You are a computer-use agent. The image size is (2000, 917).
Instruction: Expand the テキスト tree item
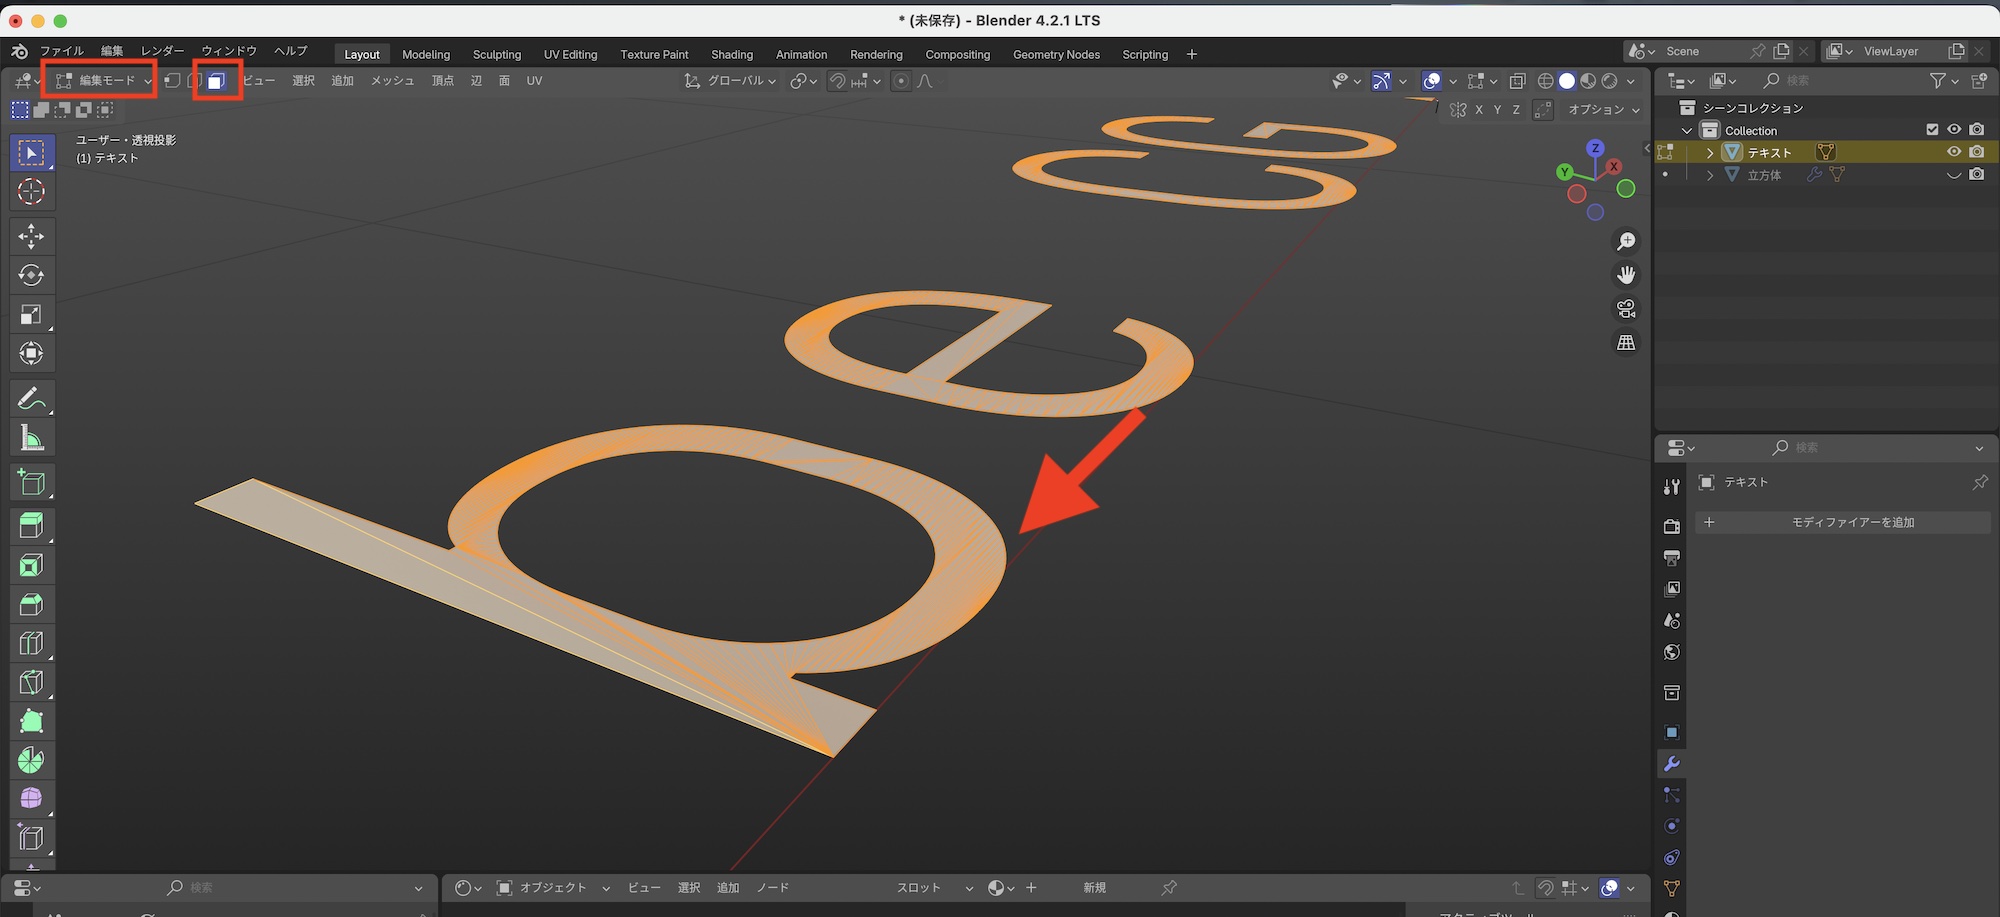(1710, 153)
